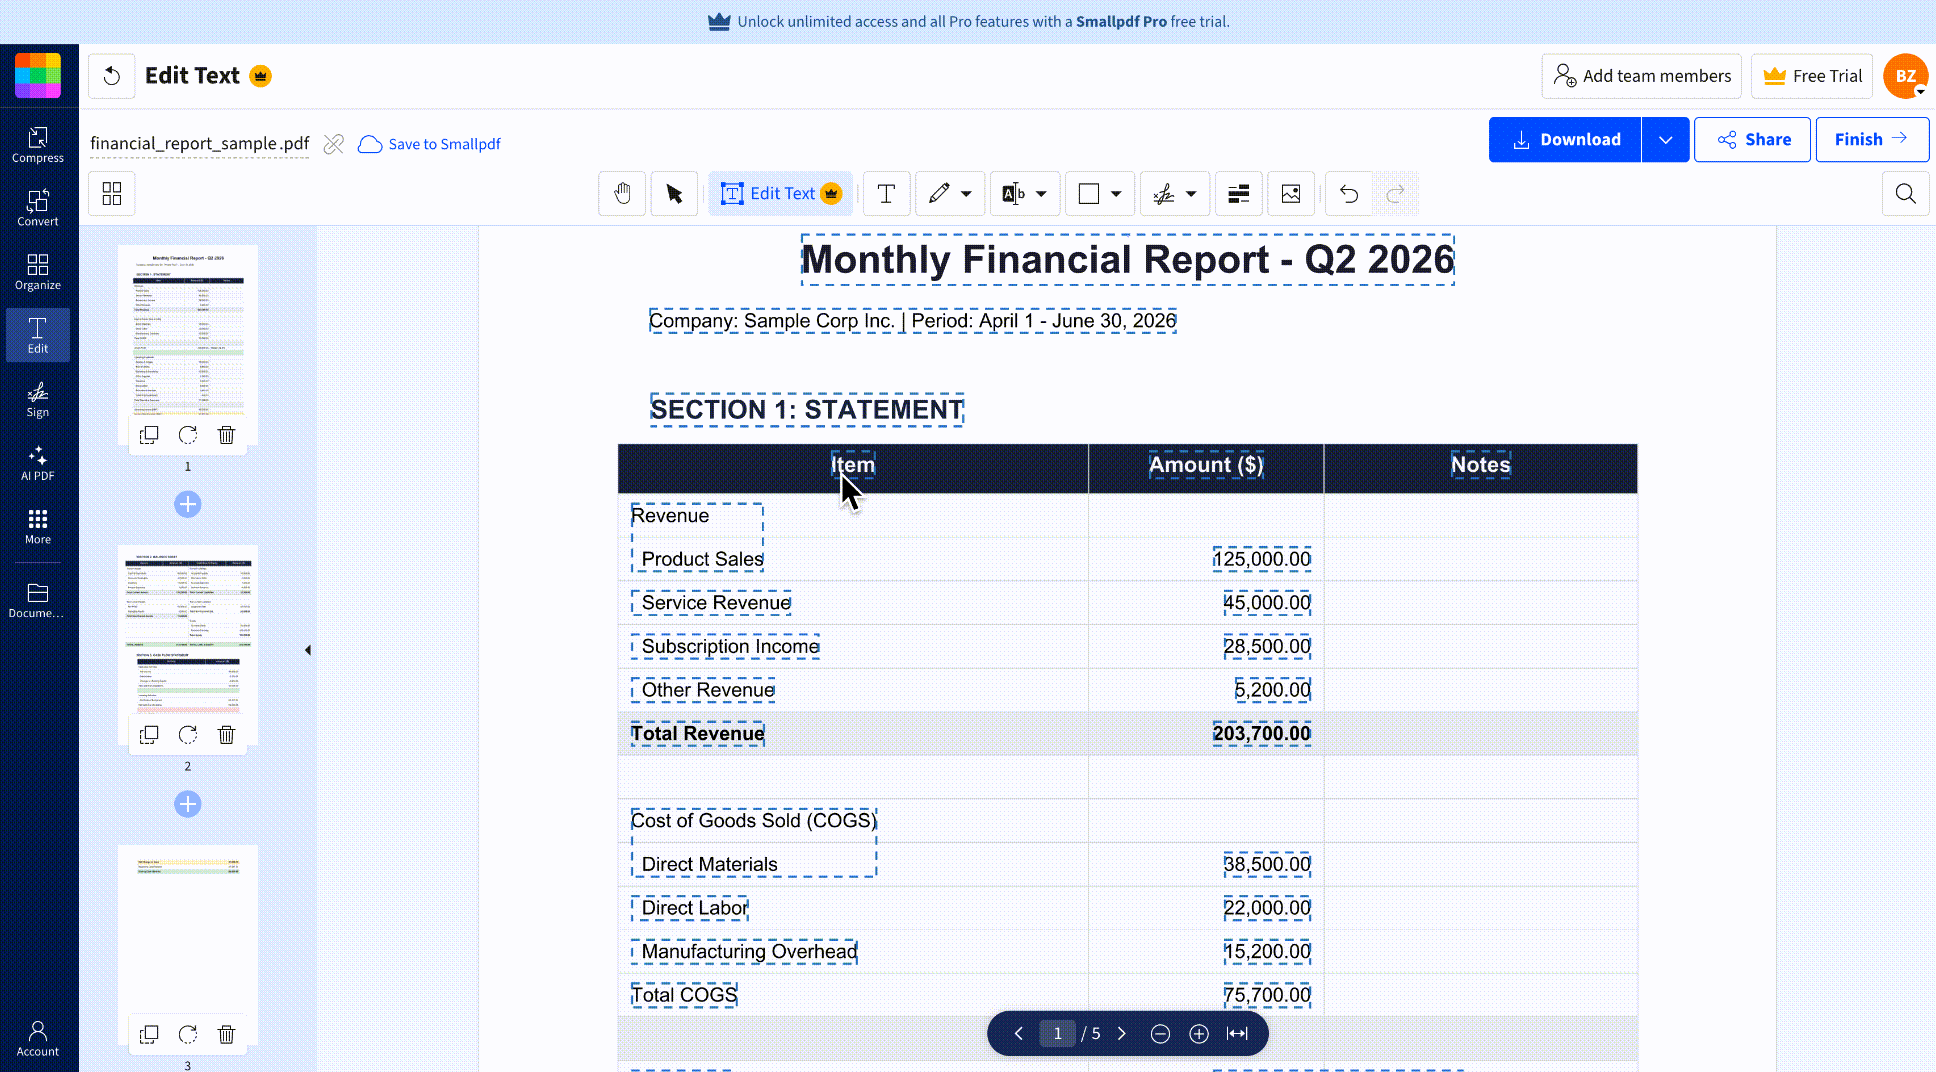
Task: Expand the pencil tool options arrow
Action: pyautogui.click(x=966, y=193)
